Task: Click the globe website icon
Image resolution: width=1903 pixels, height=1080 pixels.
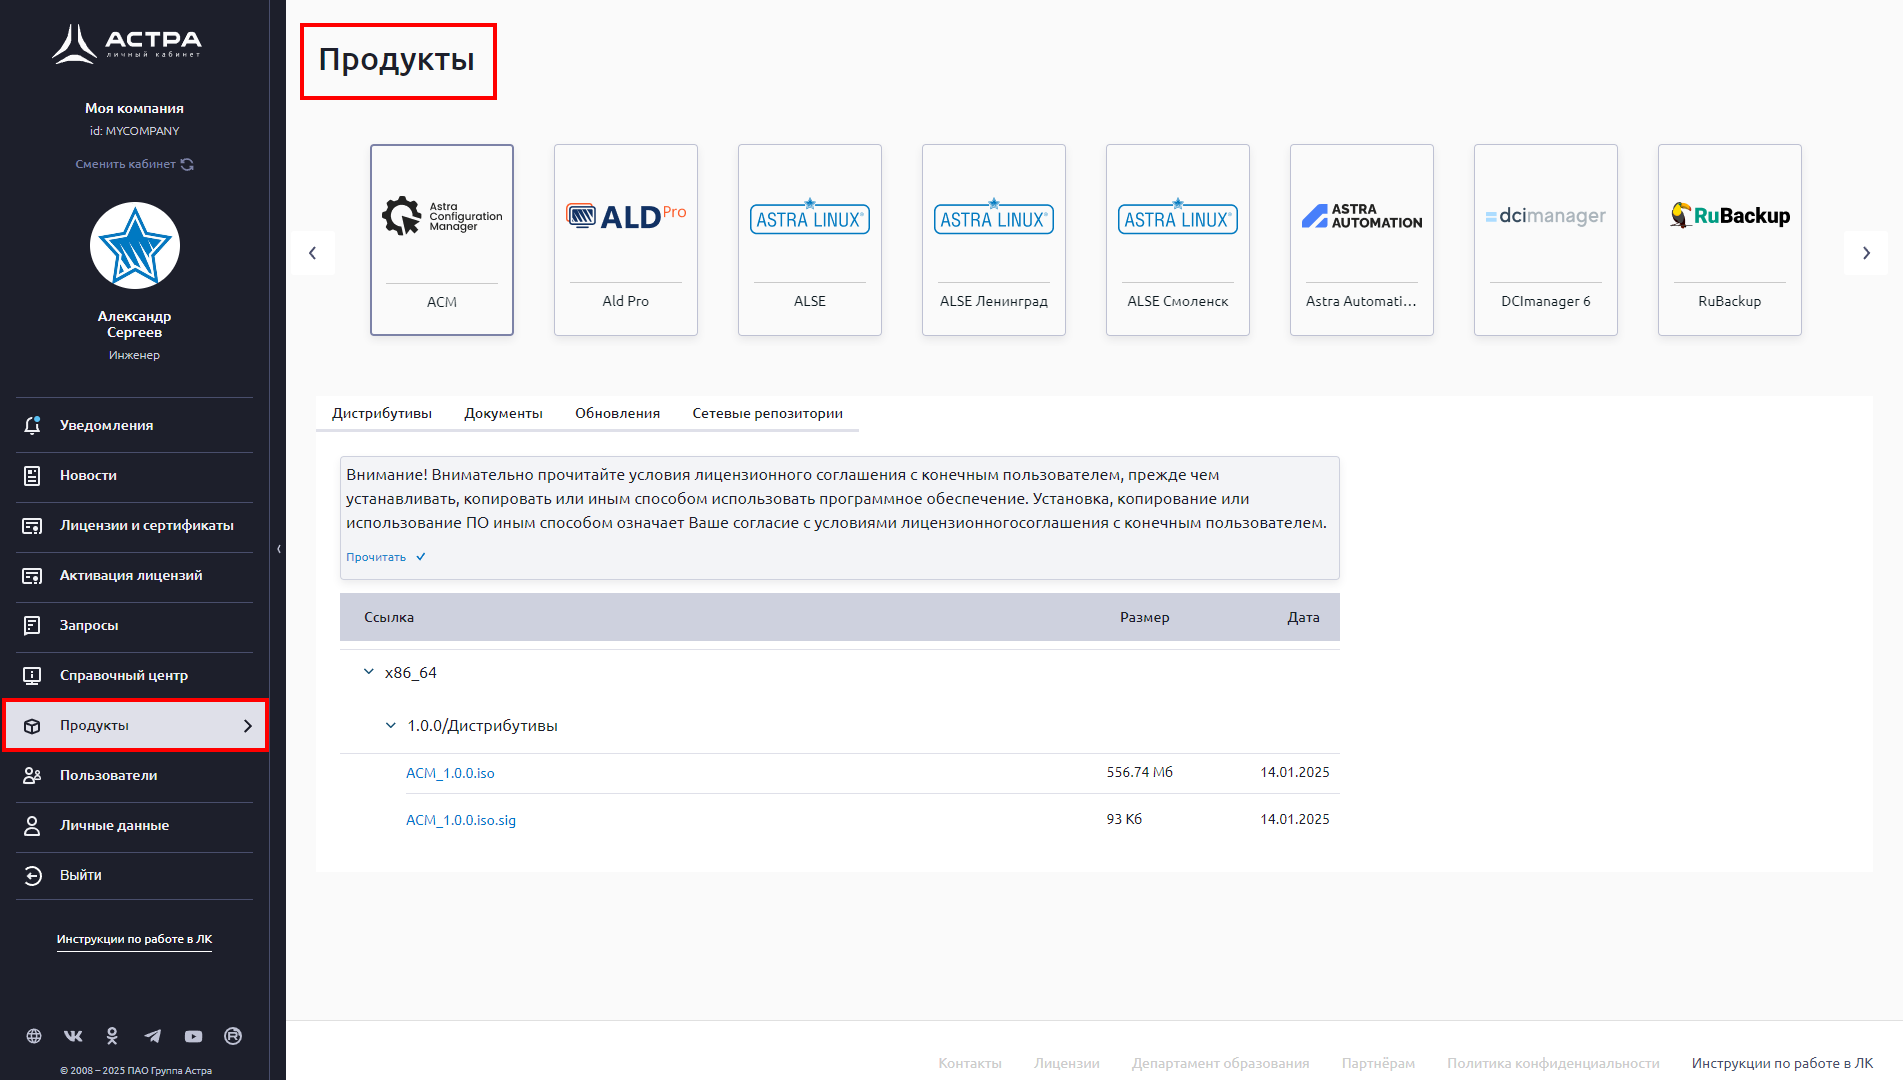Action: [34, 1036]
